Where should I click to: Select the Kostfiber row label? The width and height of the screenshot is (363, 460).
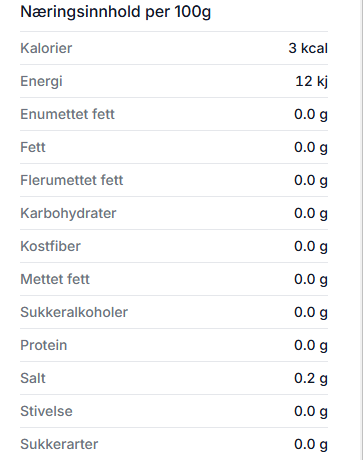(x=50, y=246)
